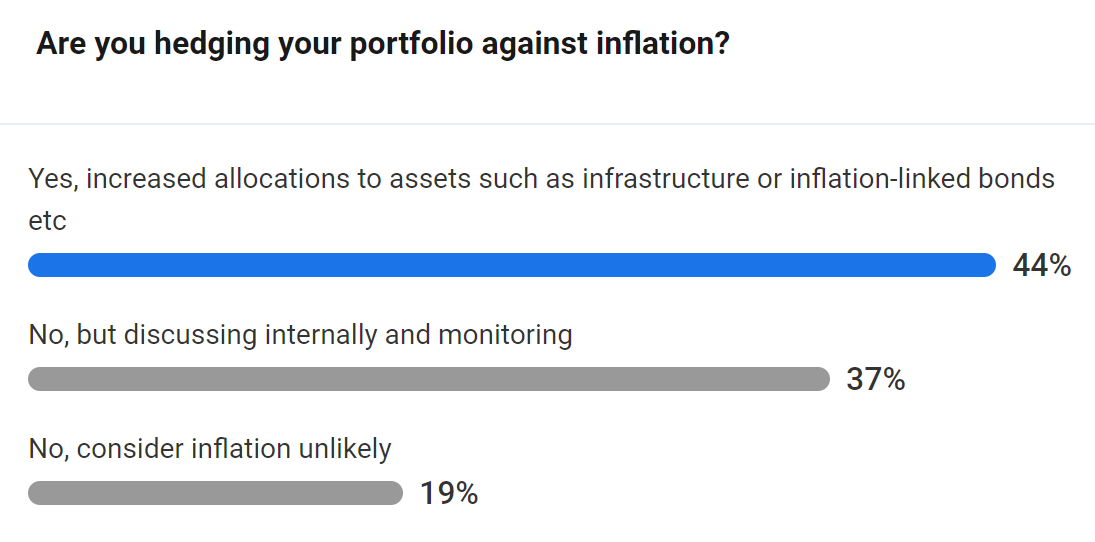1095x542 pixels.
Task: Click the gray 37% result bar
Action: (429, 379)
